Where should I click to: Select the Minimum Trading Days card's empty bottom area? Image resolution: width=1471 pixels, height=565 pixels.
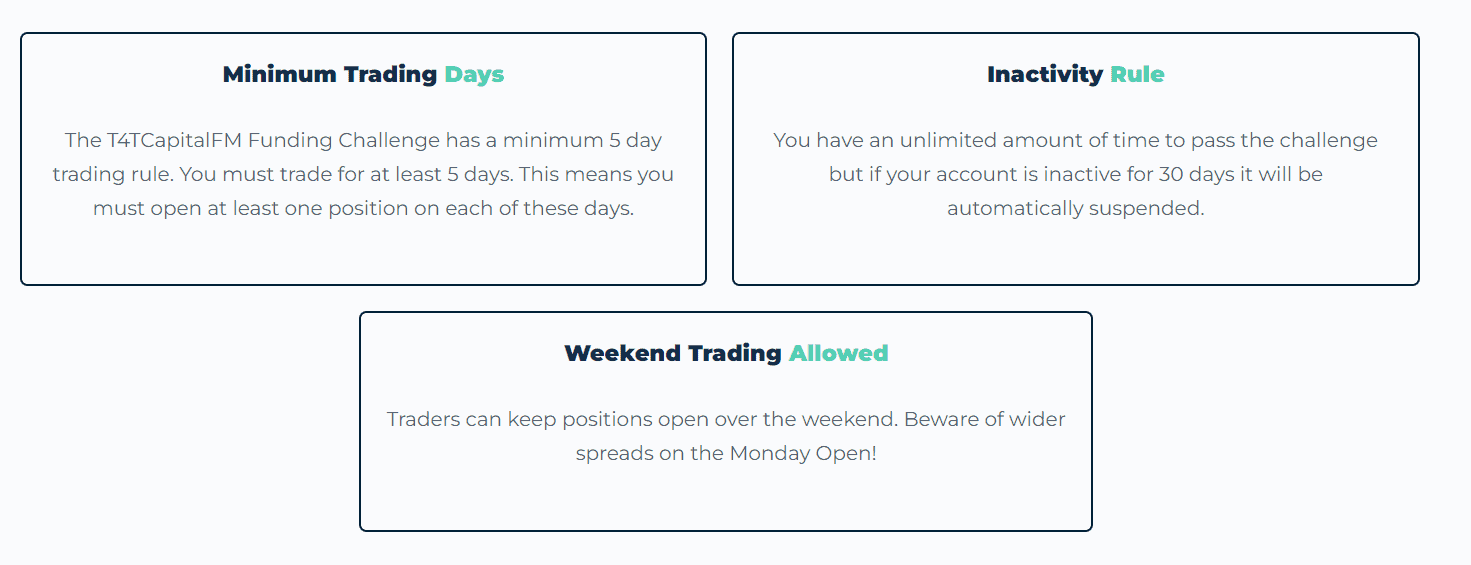click(x=363, y=255)
